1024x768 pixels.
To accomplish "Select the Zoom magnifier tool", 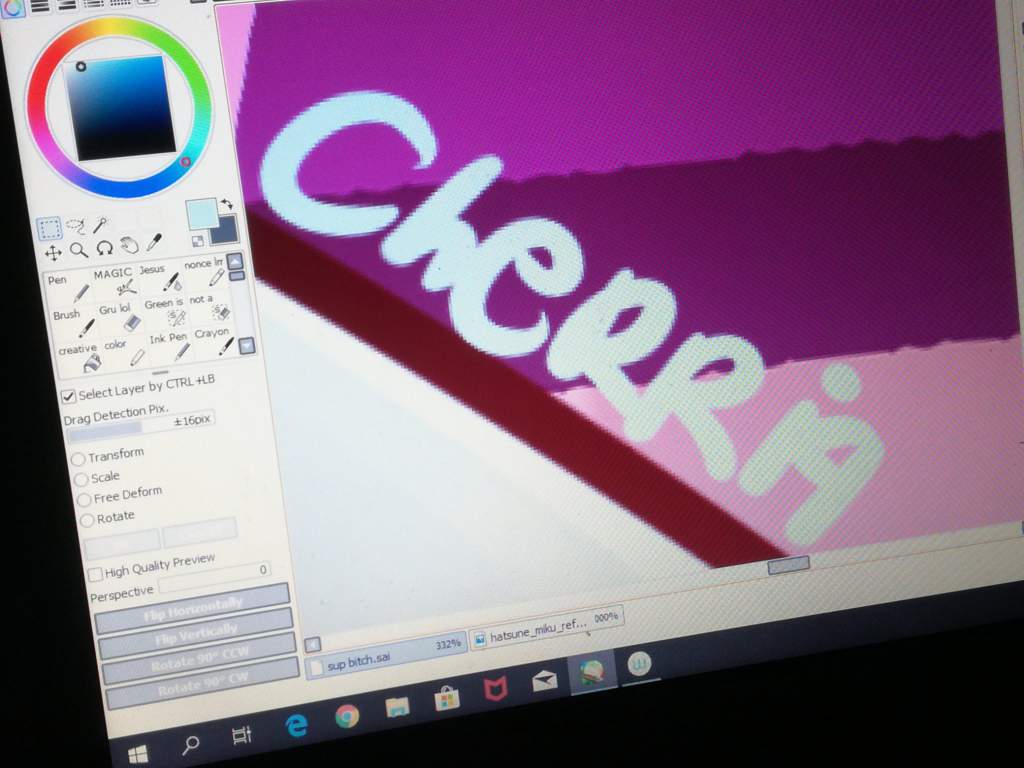I will pos(79,250).
